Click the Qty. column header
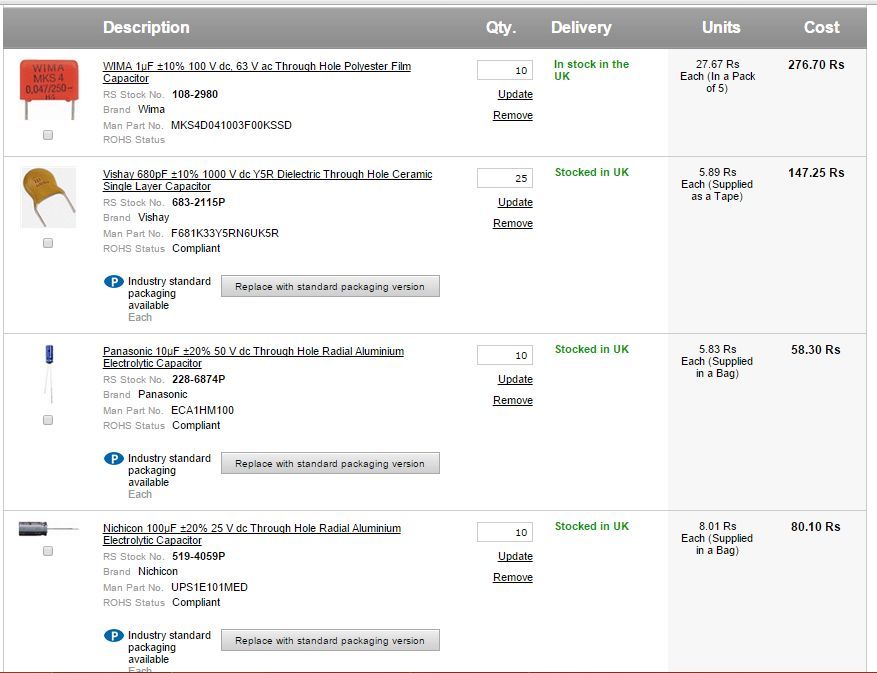The width and height of the screenshot is (877, 673). tap(501, 27)
